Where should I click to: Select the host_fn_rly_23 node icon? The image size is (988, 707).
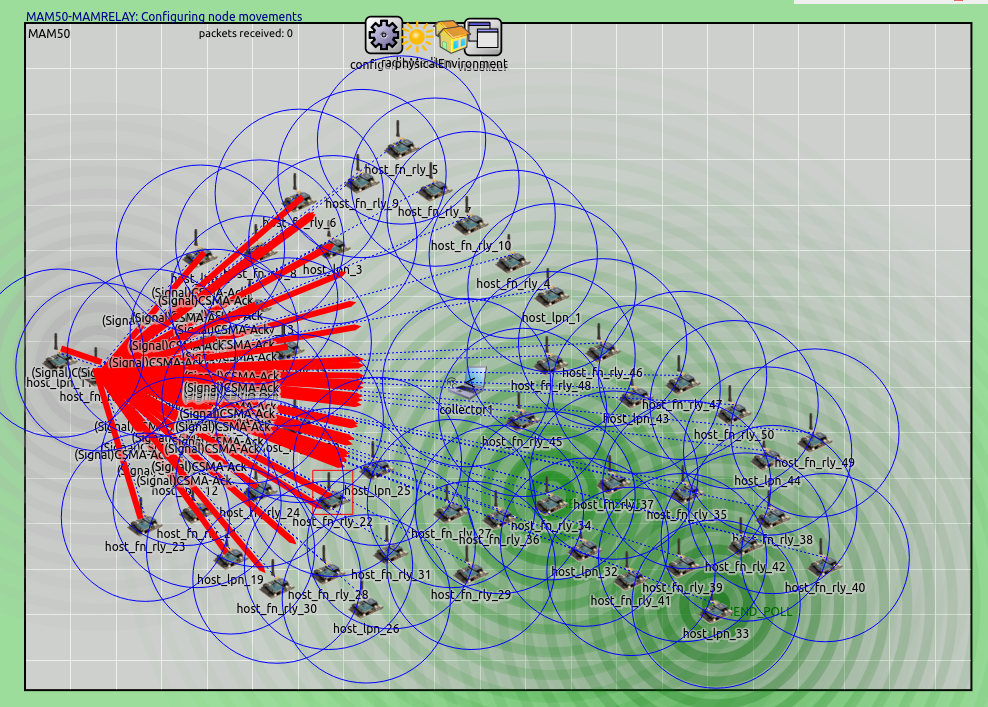pos(144,519)
